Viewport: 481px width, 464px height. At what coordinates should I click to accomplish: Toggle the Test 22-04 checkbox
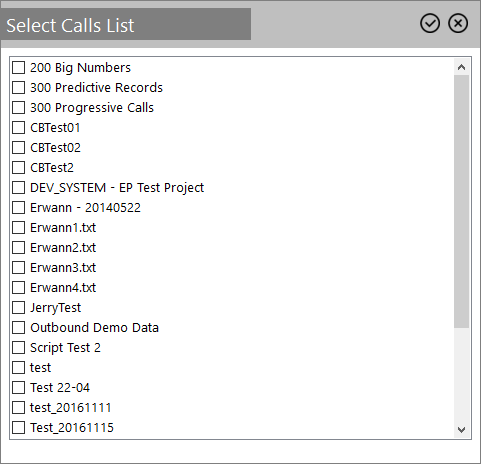pos(18,387)
